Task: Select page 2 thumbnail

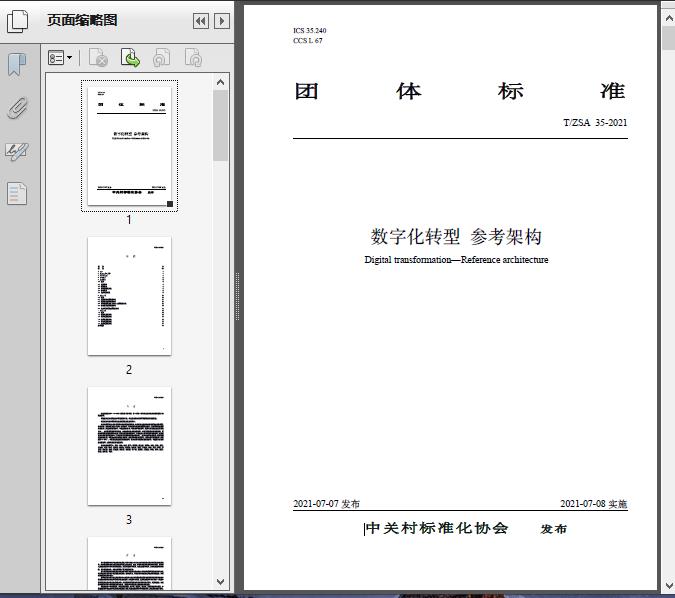Action: pos(130,296)
